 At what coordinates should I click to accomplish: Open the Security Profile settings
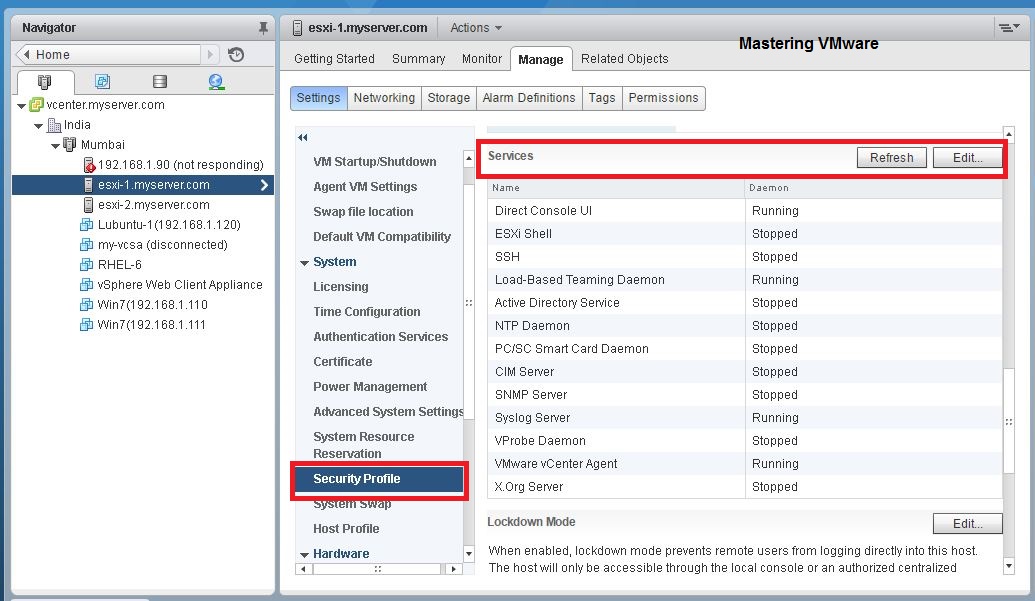[379, 479]
